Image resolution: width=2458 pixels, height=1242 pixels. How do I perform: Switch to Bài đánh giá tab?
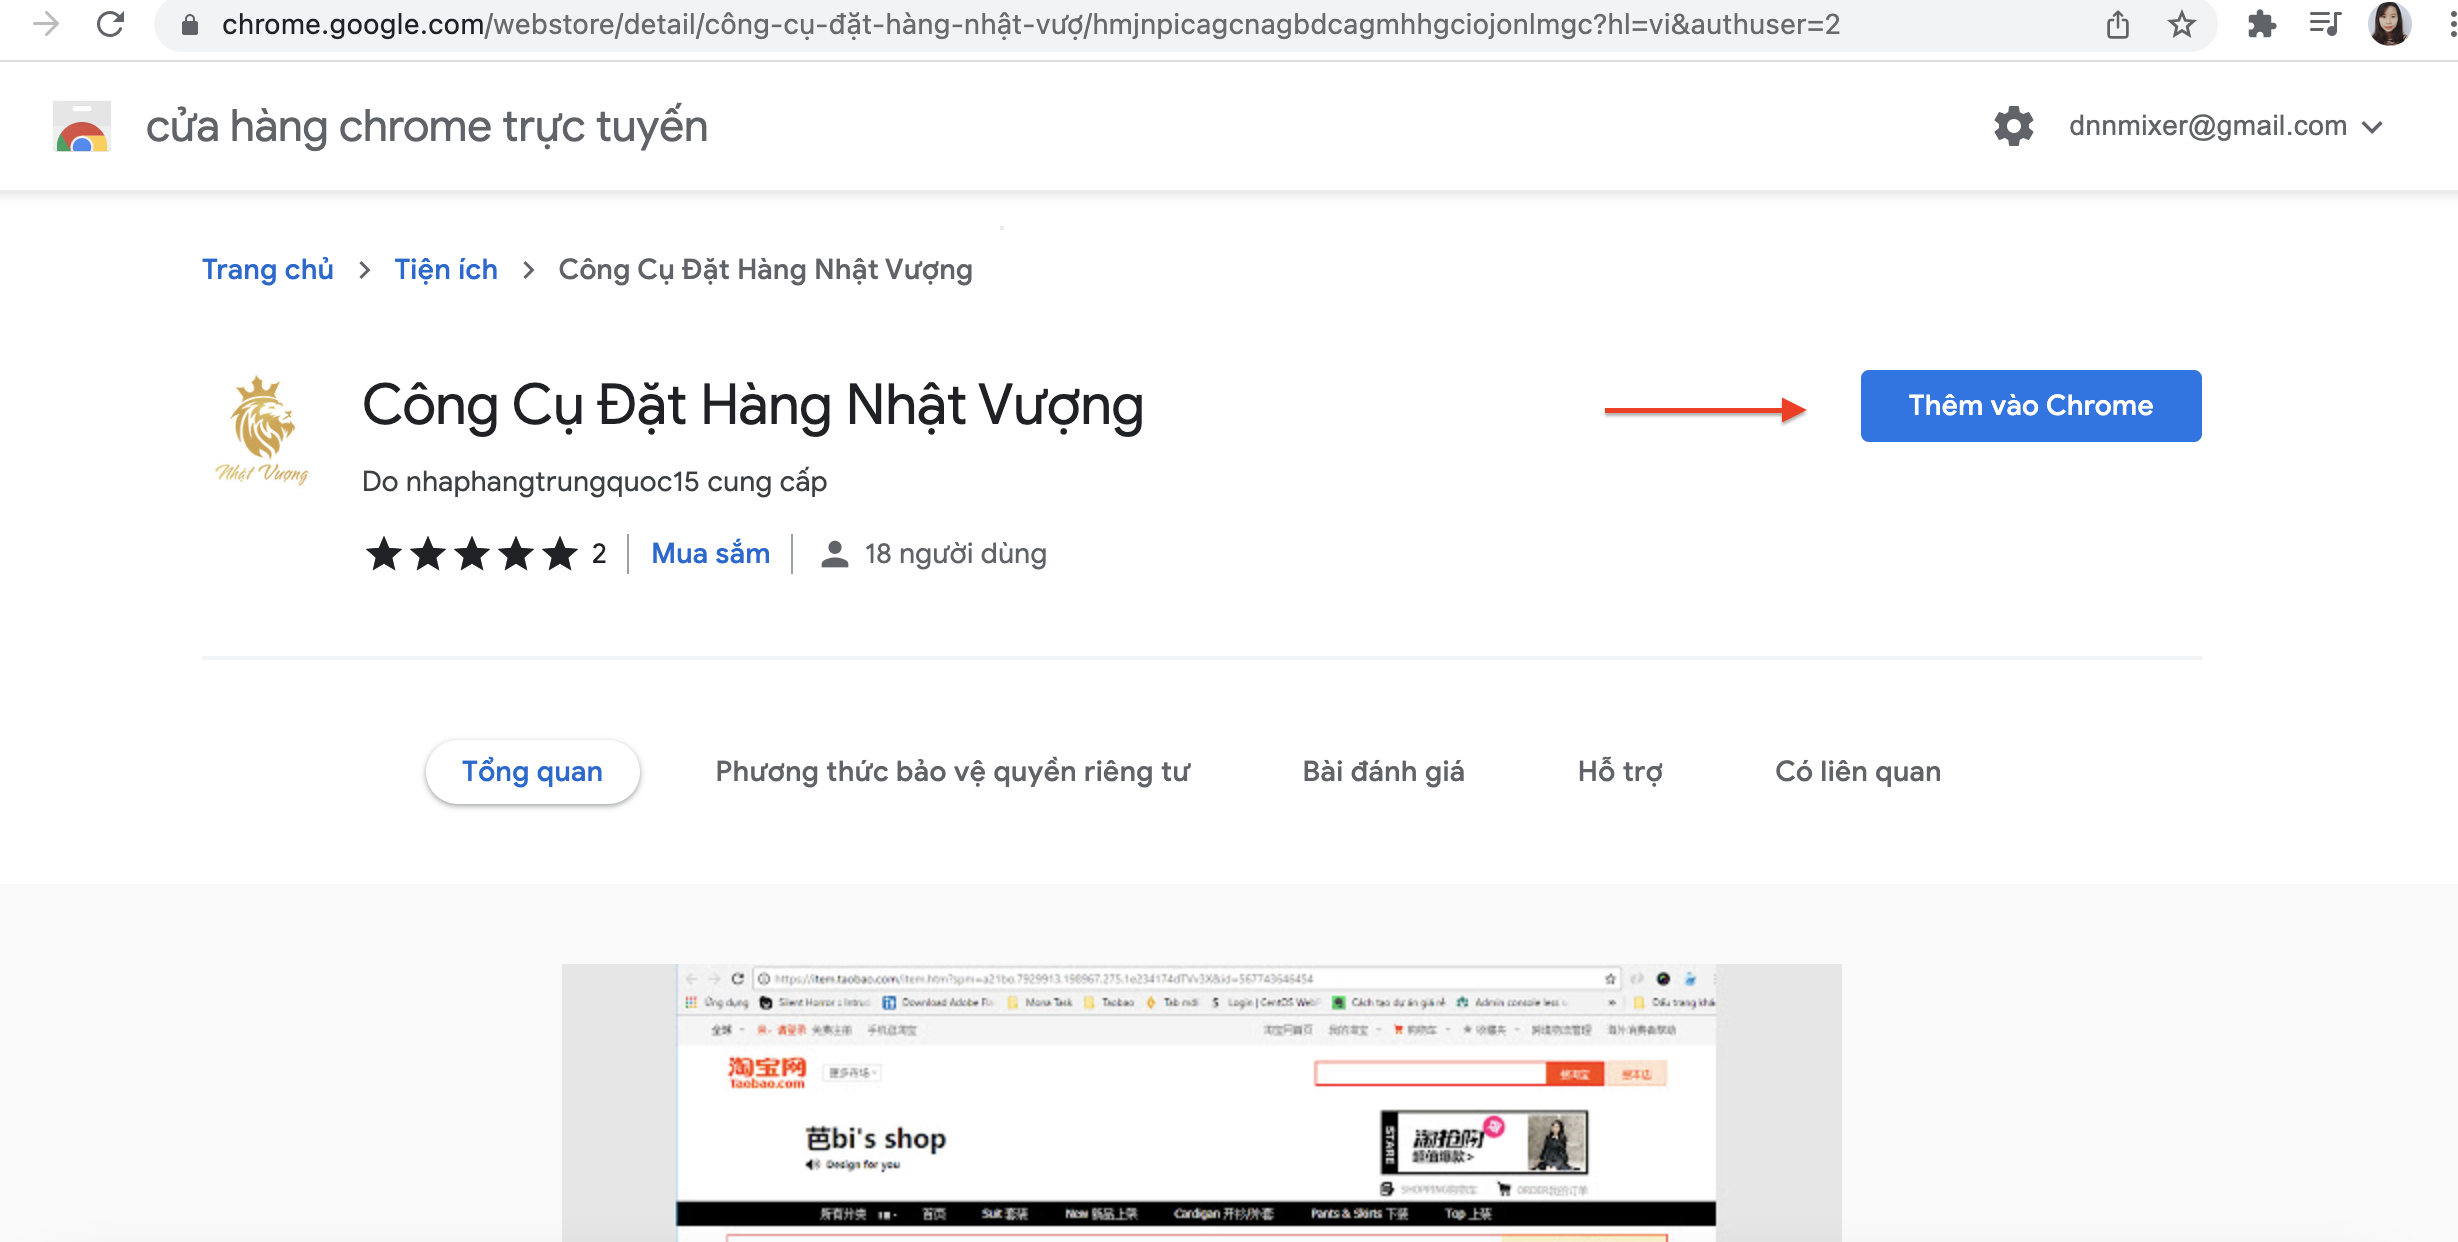1383,771
